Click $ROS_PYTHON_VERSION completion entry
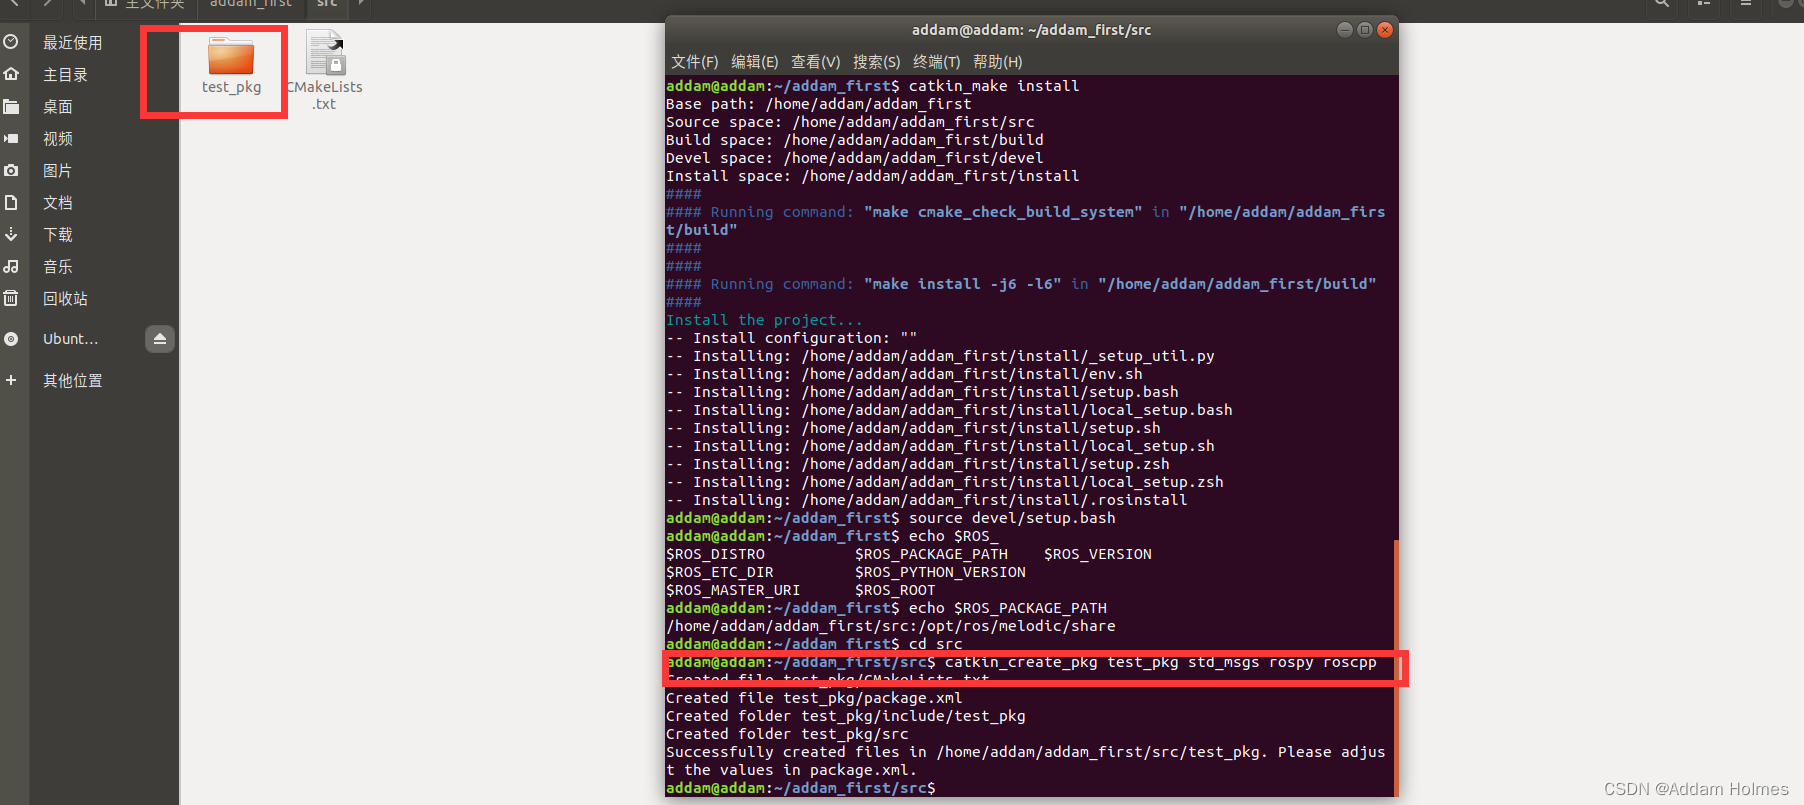1804x805 pixels. click(x=940, y=572)
